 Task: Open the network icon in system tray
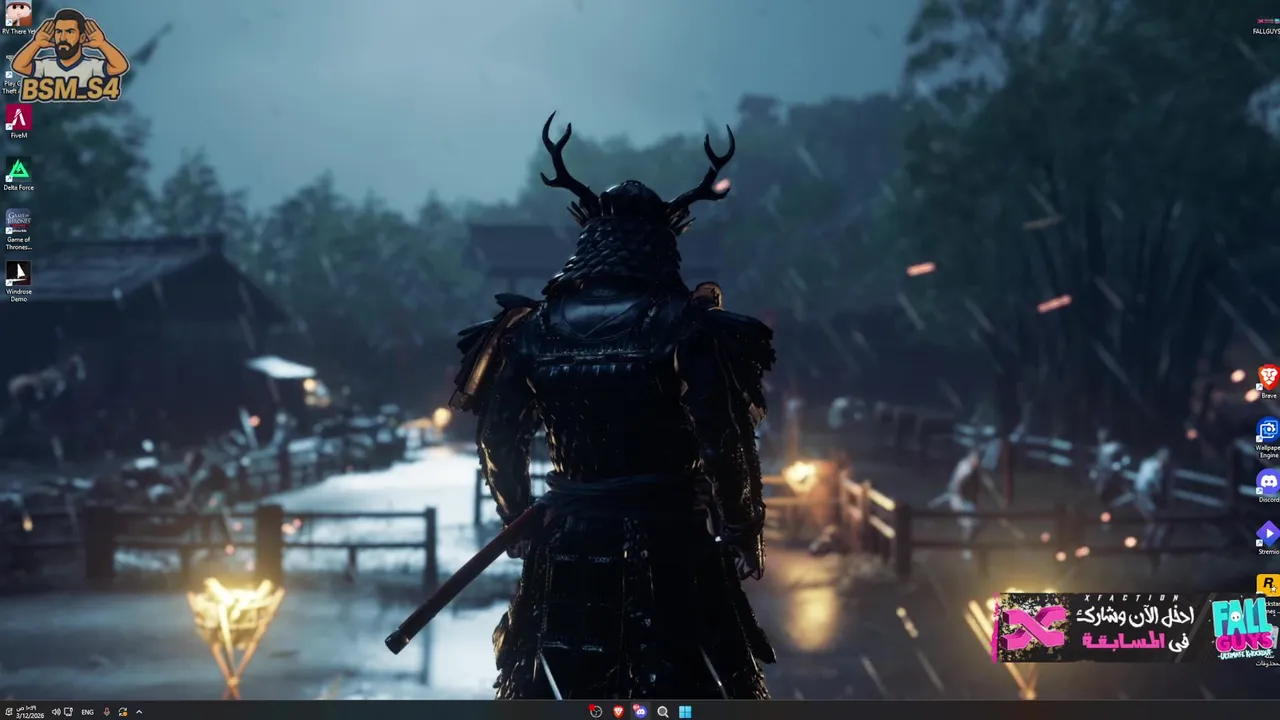pyautogui.click(x=68, y=712)
